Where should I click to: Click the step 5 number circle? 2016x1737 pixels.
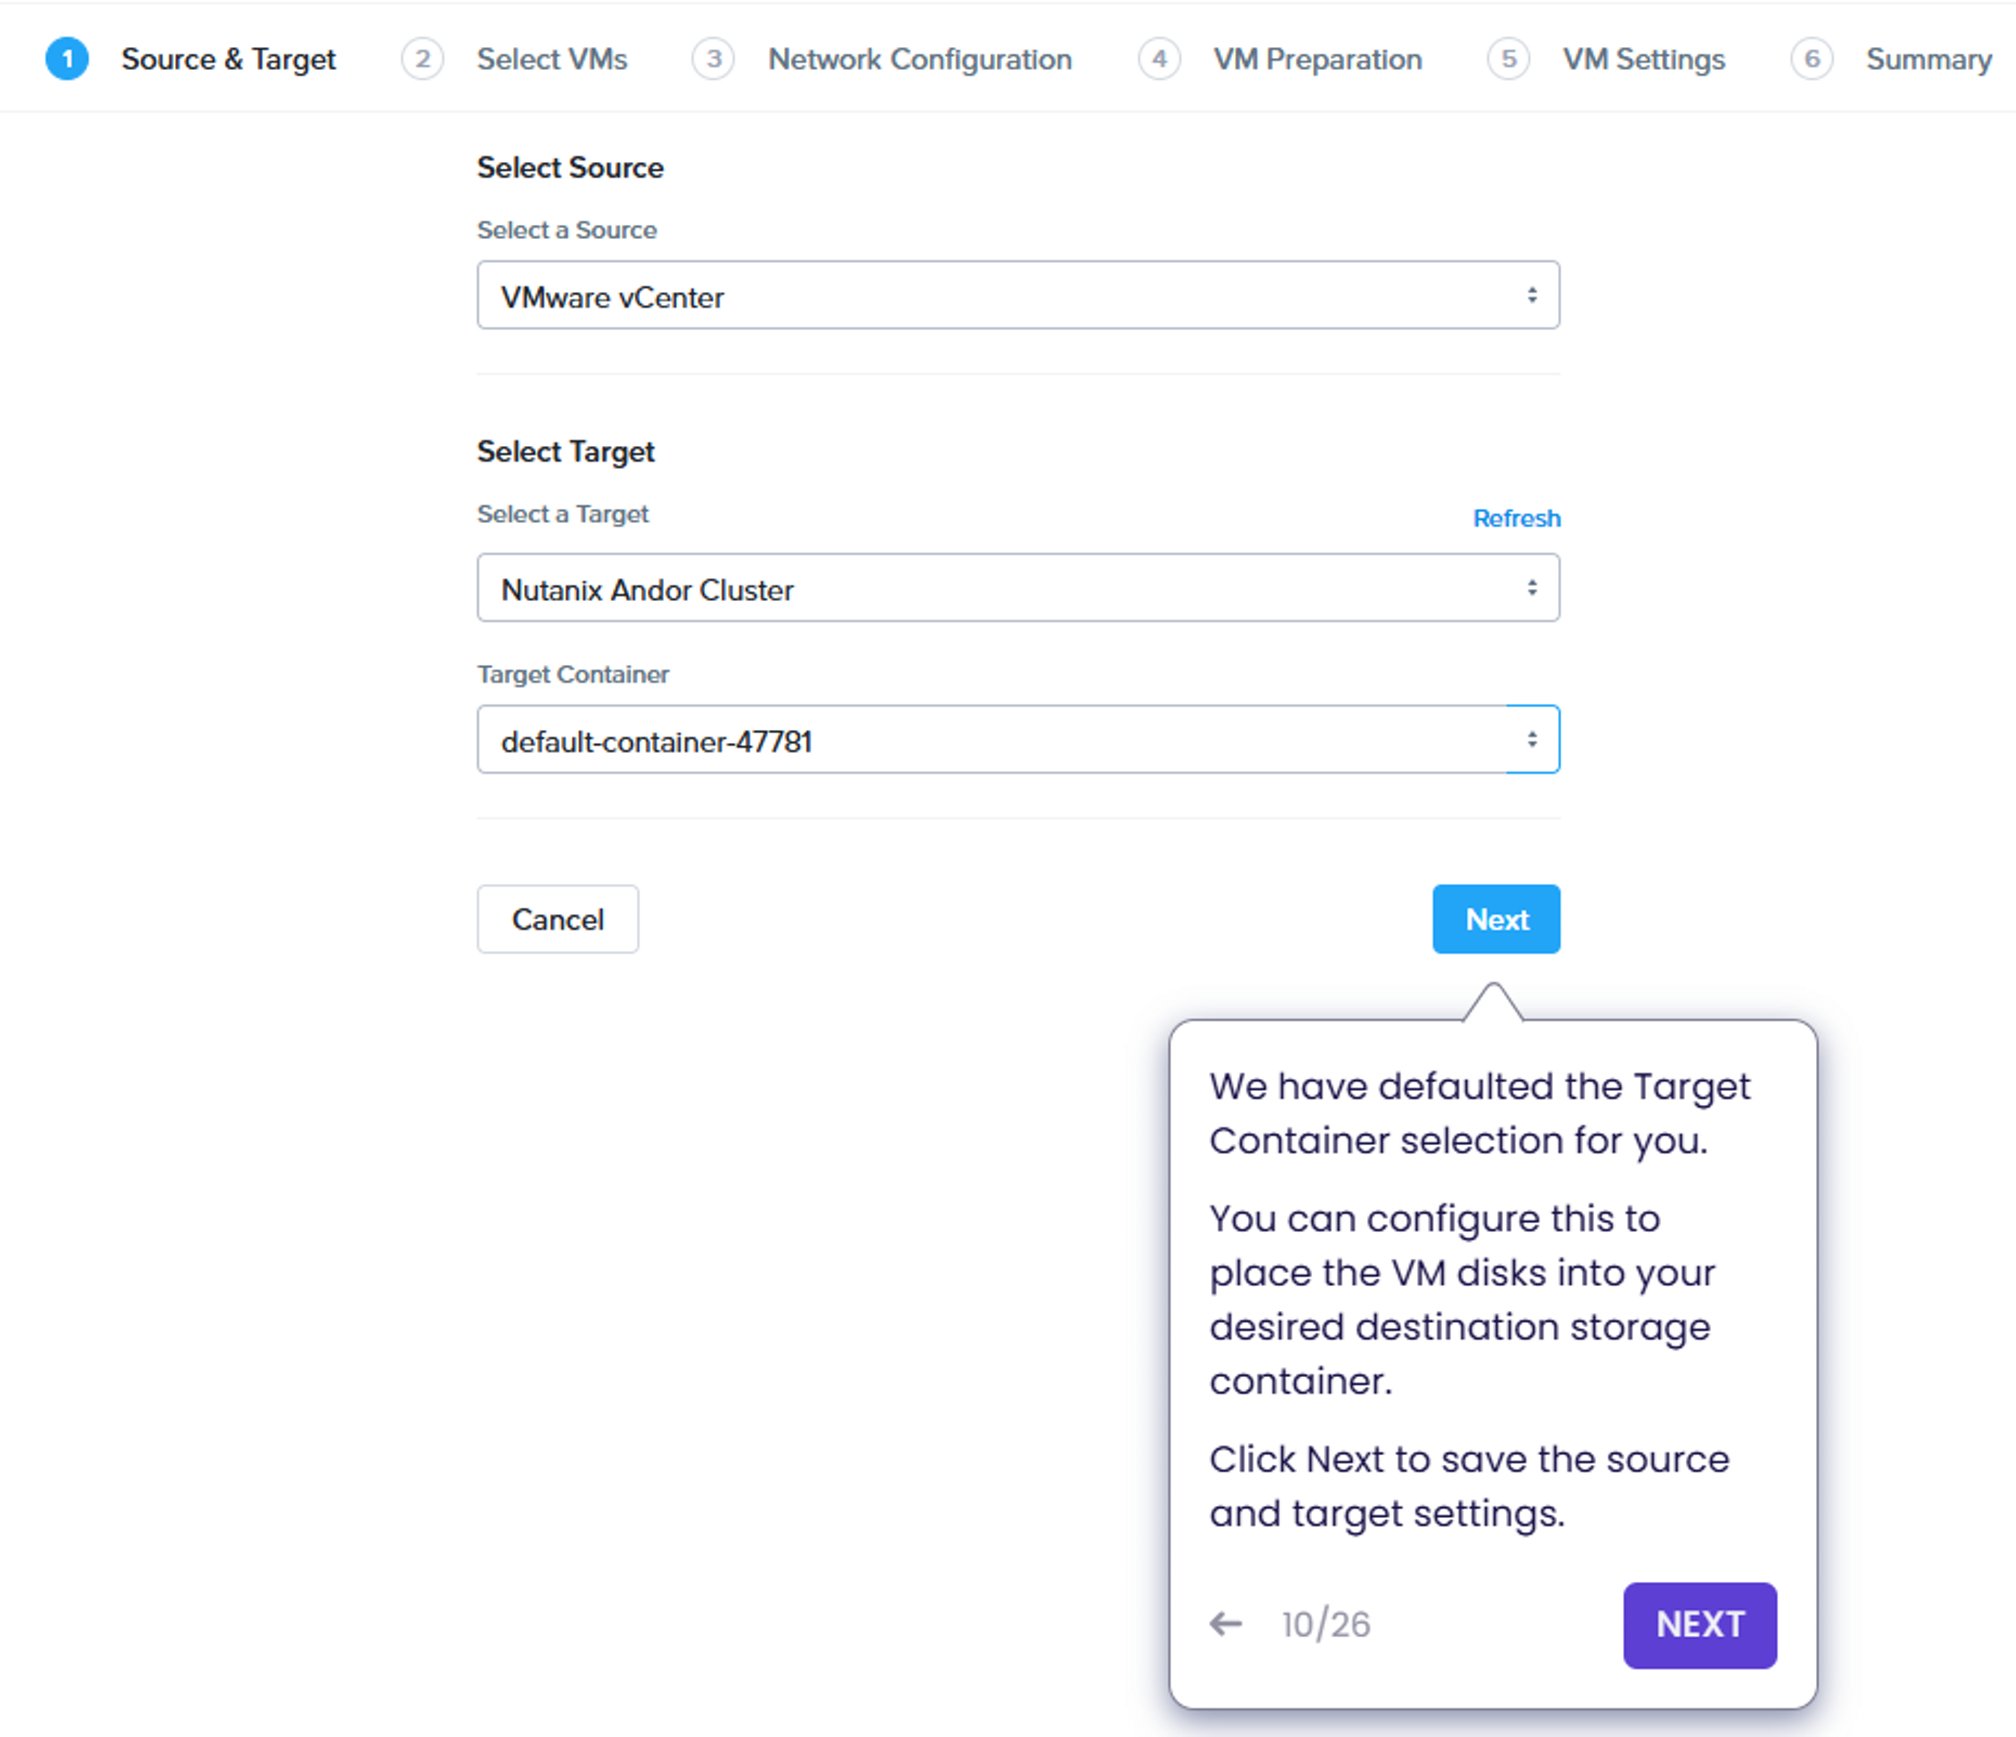tap(1508, 59)
